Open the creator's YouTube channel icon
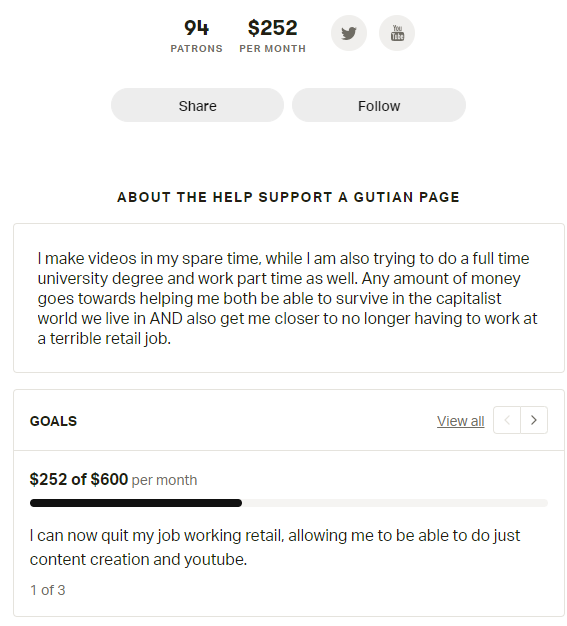Screen dimensions: 567x626 [397, 33]
